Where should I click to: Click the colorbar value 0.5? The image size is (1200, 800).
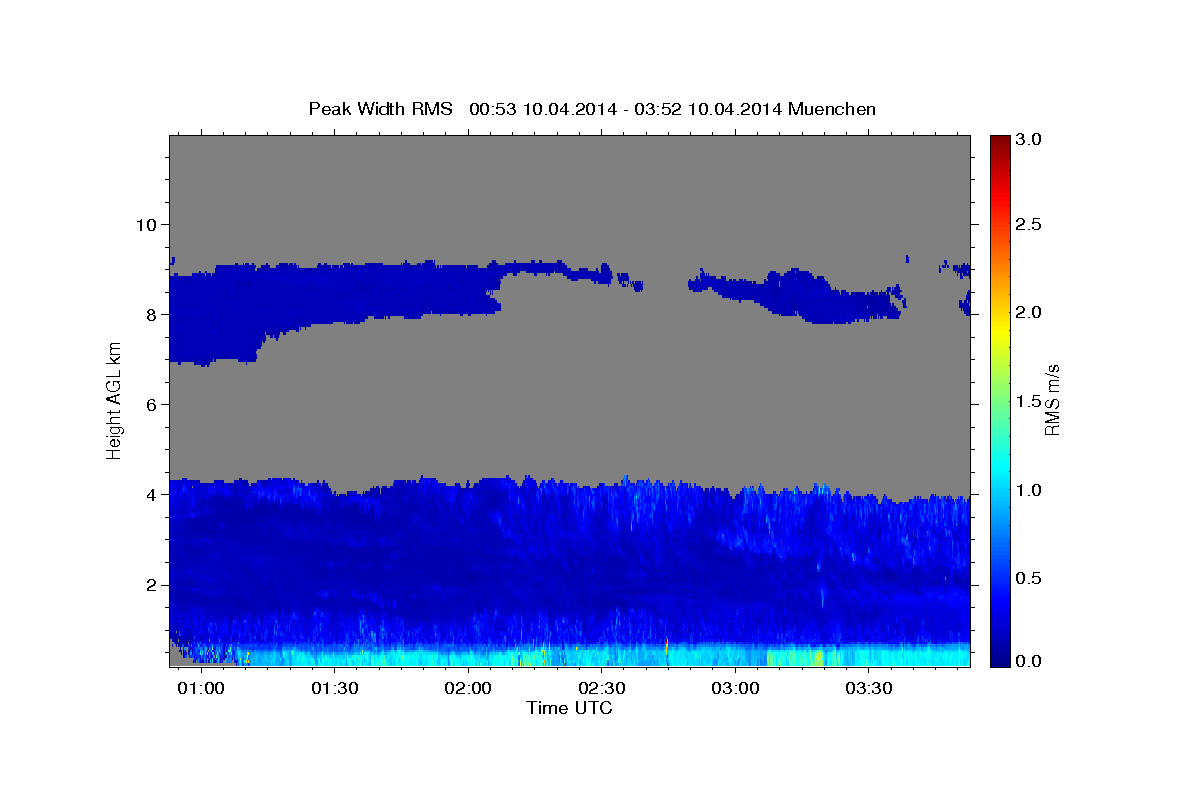click(x=1029, y=578)
